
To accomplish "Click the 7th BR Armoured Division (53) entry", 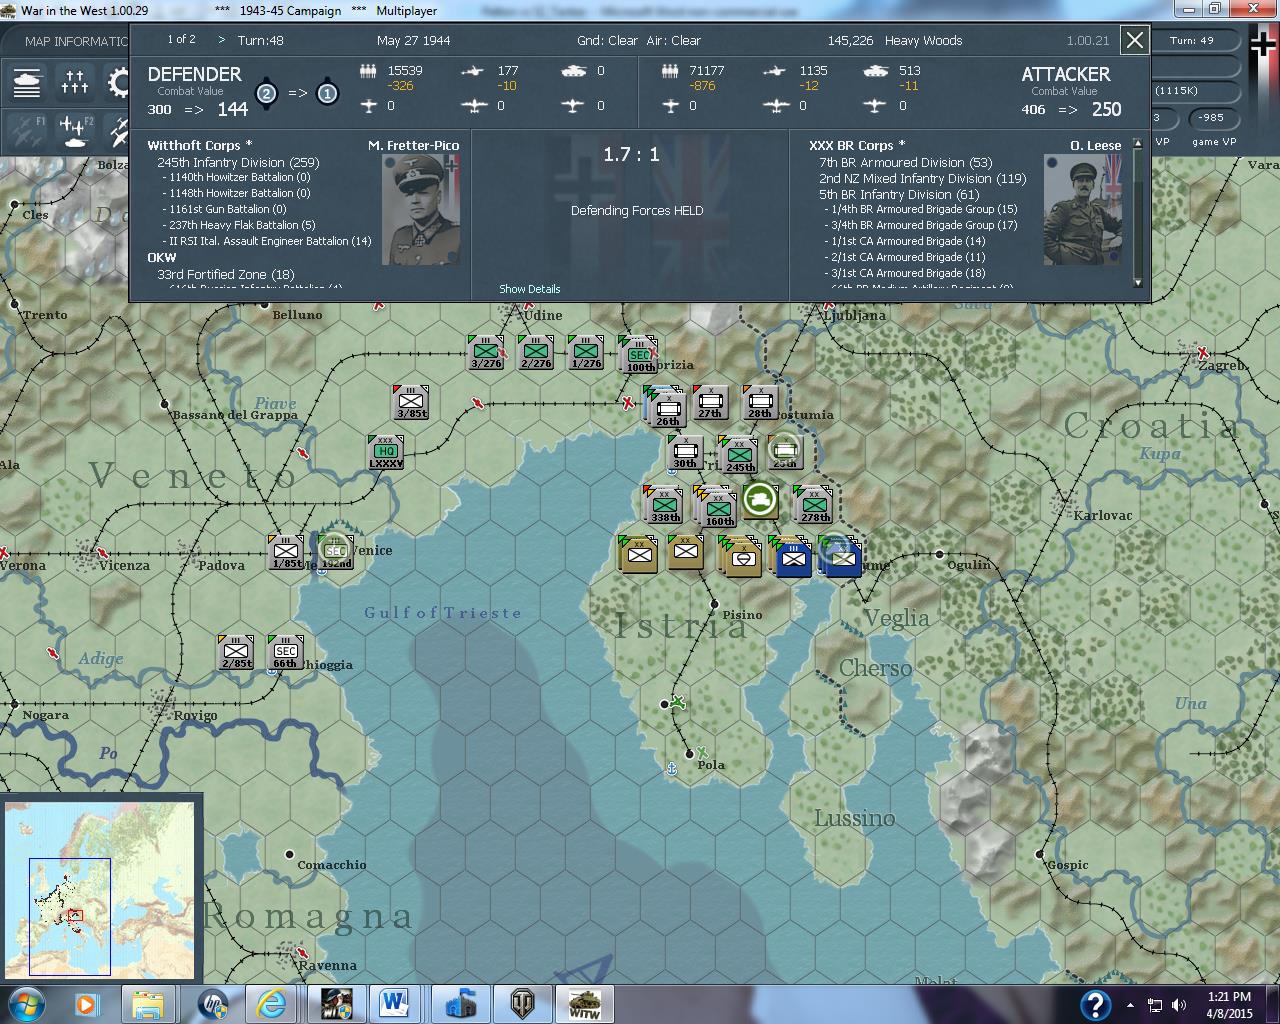I will tap(906, 162).
